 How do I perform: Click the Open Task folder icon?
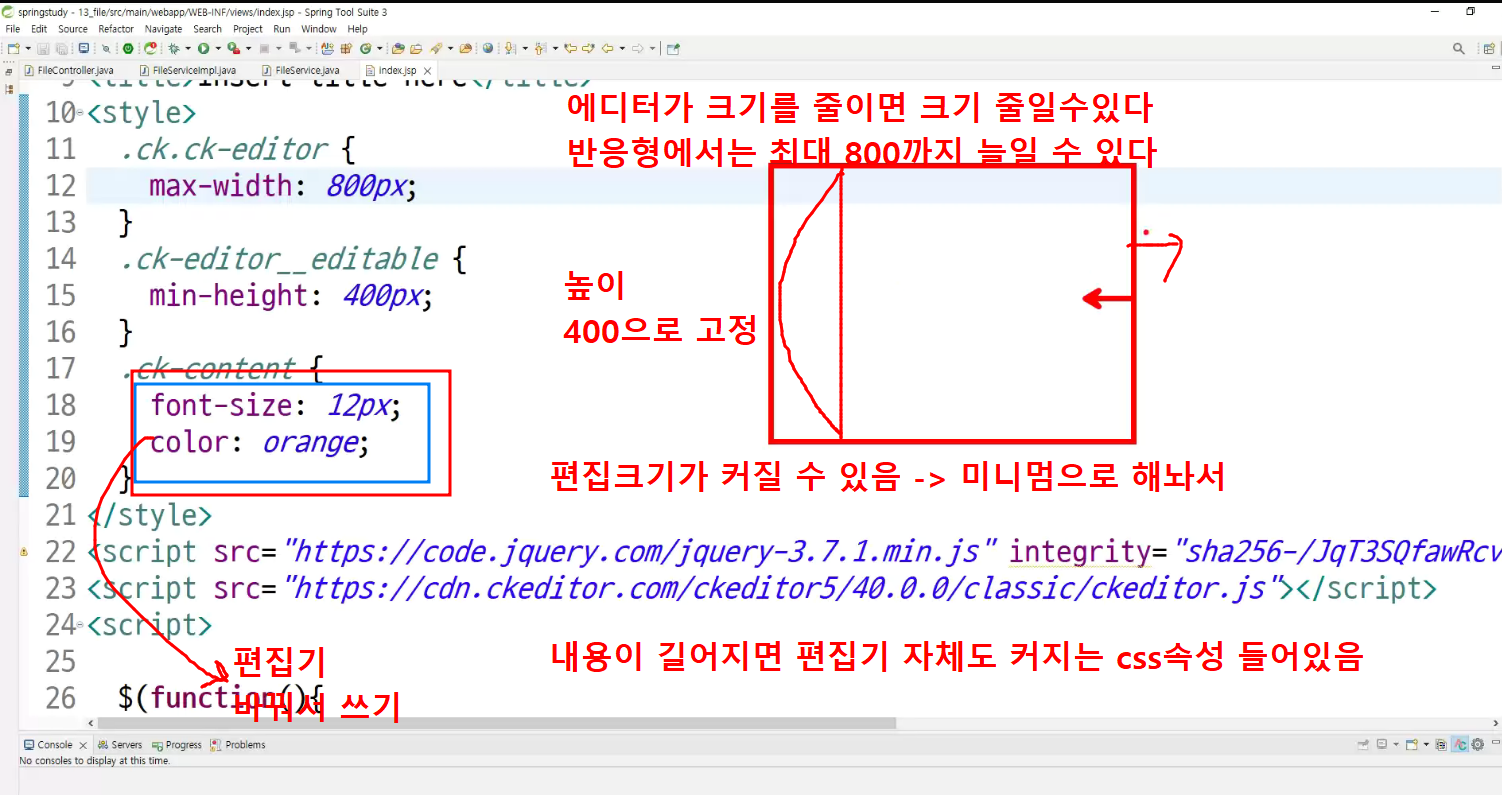click(x=416, y=48)
